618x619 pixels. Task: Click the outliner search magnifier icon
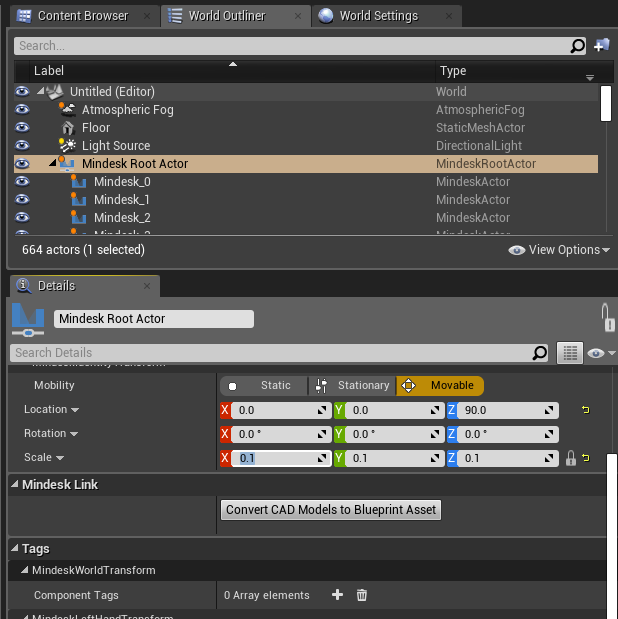click(x=578, y=46)
